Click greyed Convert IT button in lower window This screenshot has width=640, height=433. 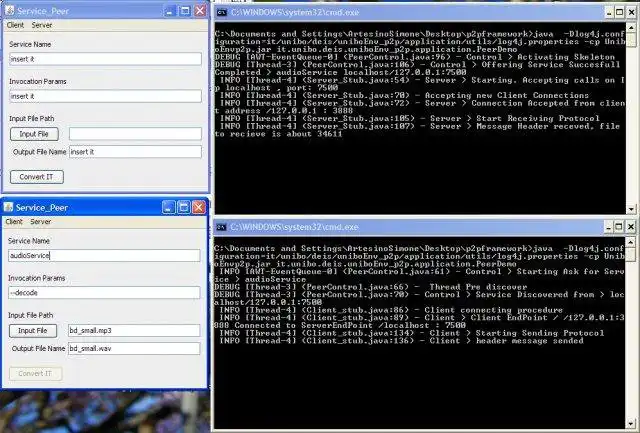(35, 373)
